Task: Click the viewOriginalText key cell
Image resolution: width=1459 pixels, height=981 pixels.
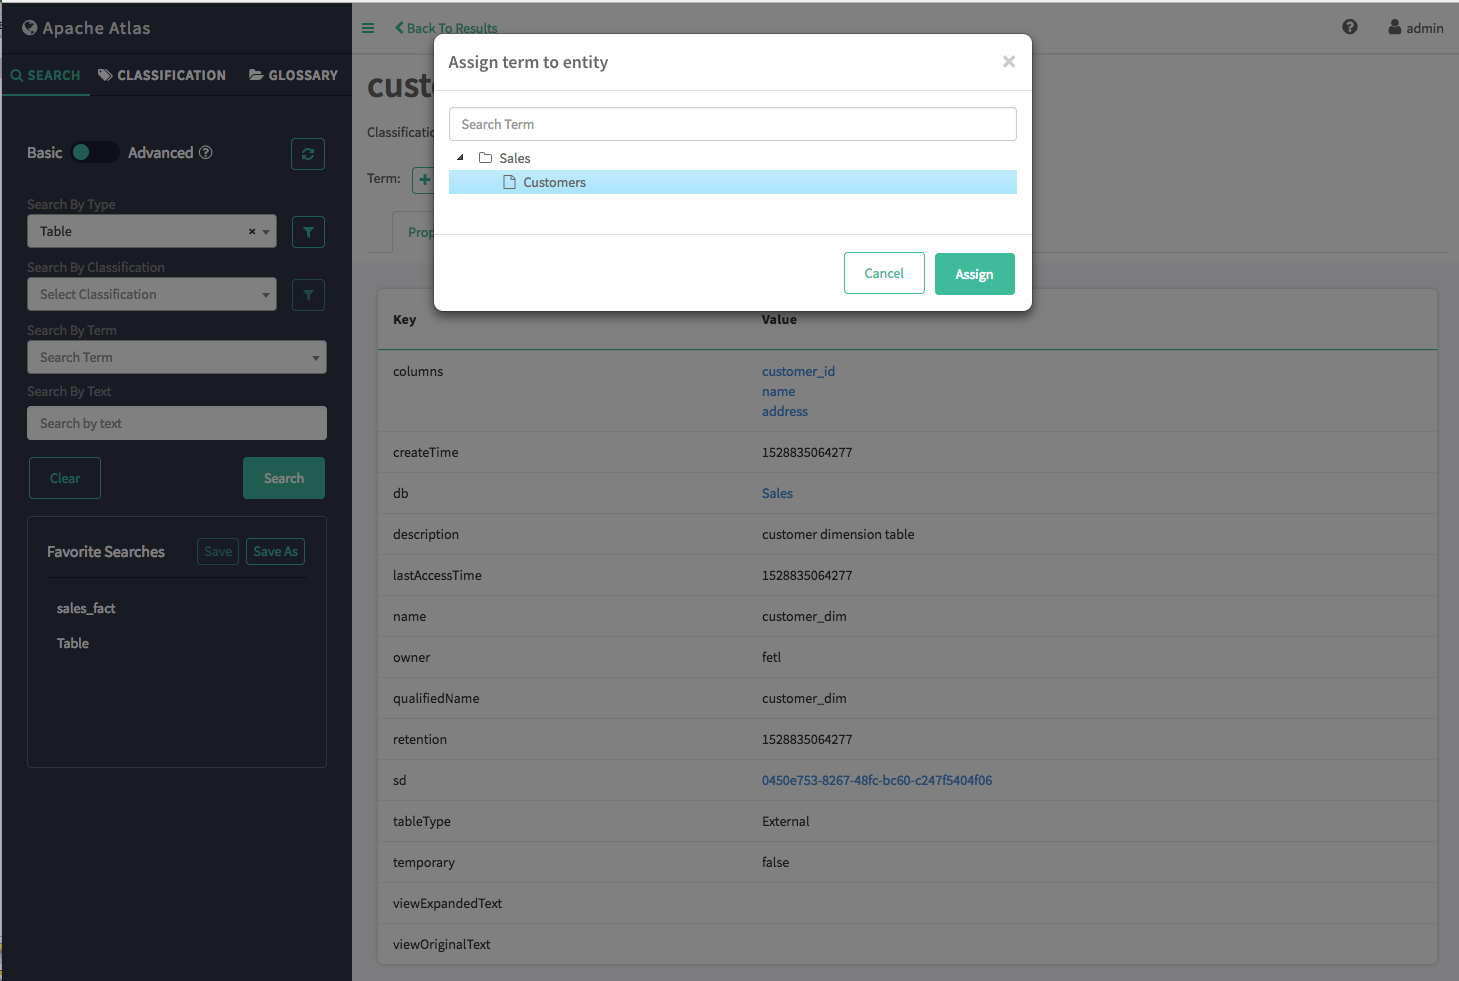Action: (x=441, y=944)
